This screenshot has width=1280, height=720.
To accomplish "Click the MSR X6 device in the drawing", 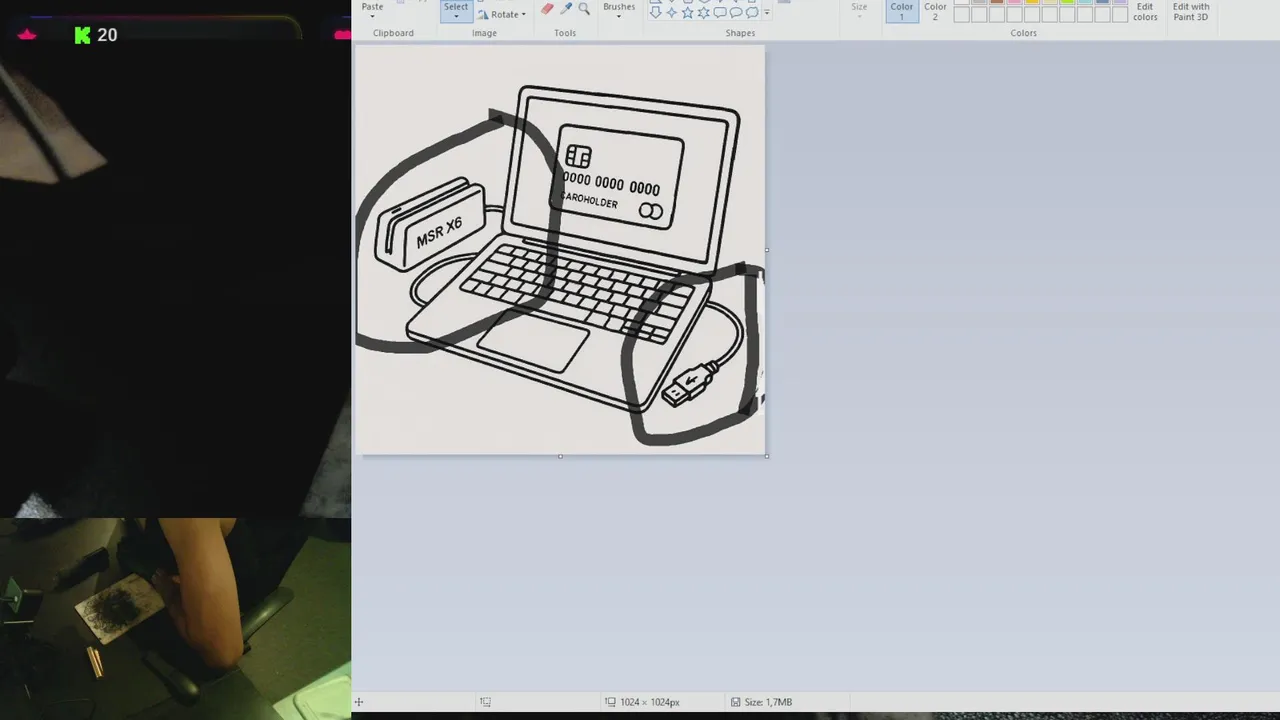I will pyautogui.click(x=430, y=225).
